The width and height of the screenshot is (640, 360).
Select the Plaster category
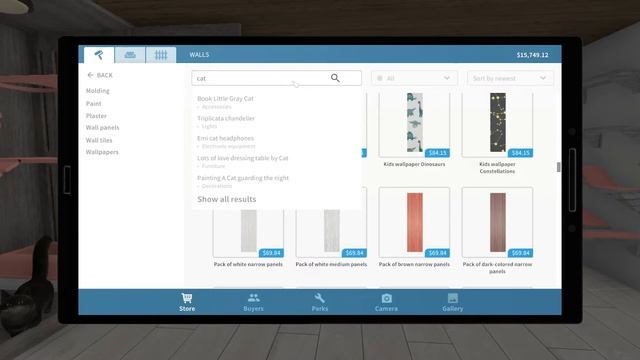(96, 116)
